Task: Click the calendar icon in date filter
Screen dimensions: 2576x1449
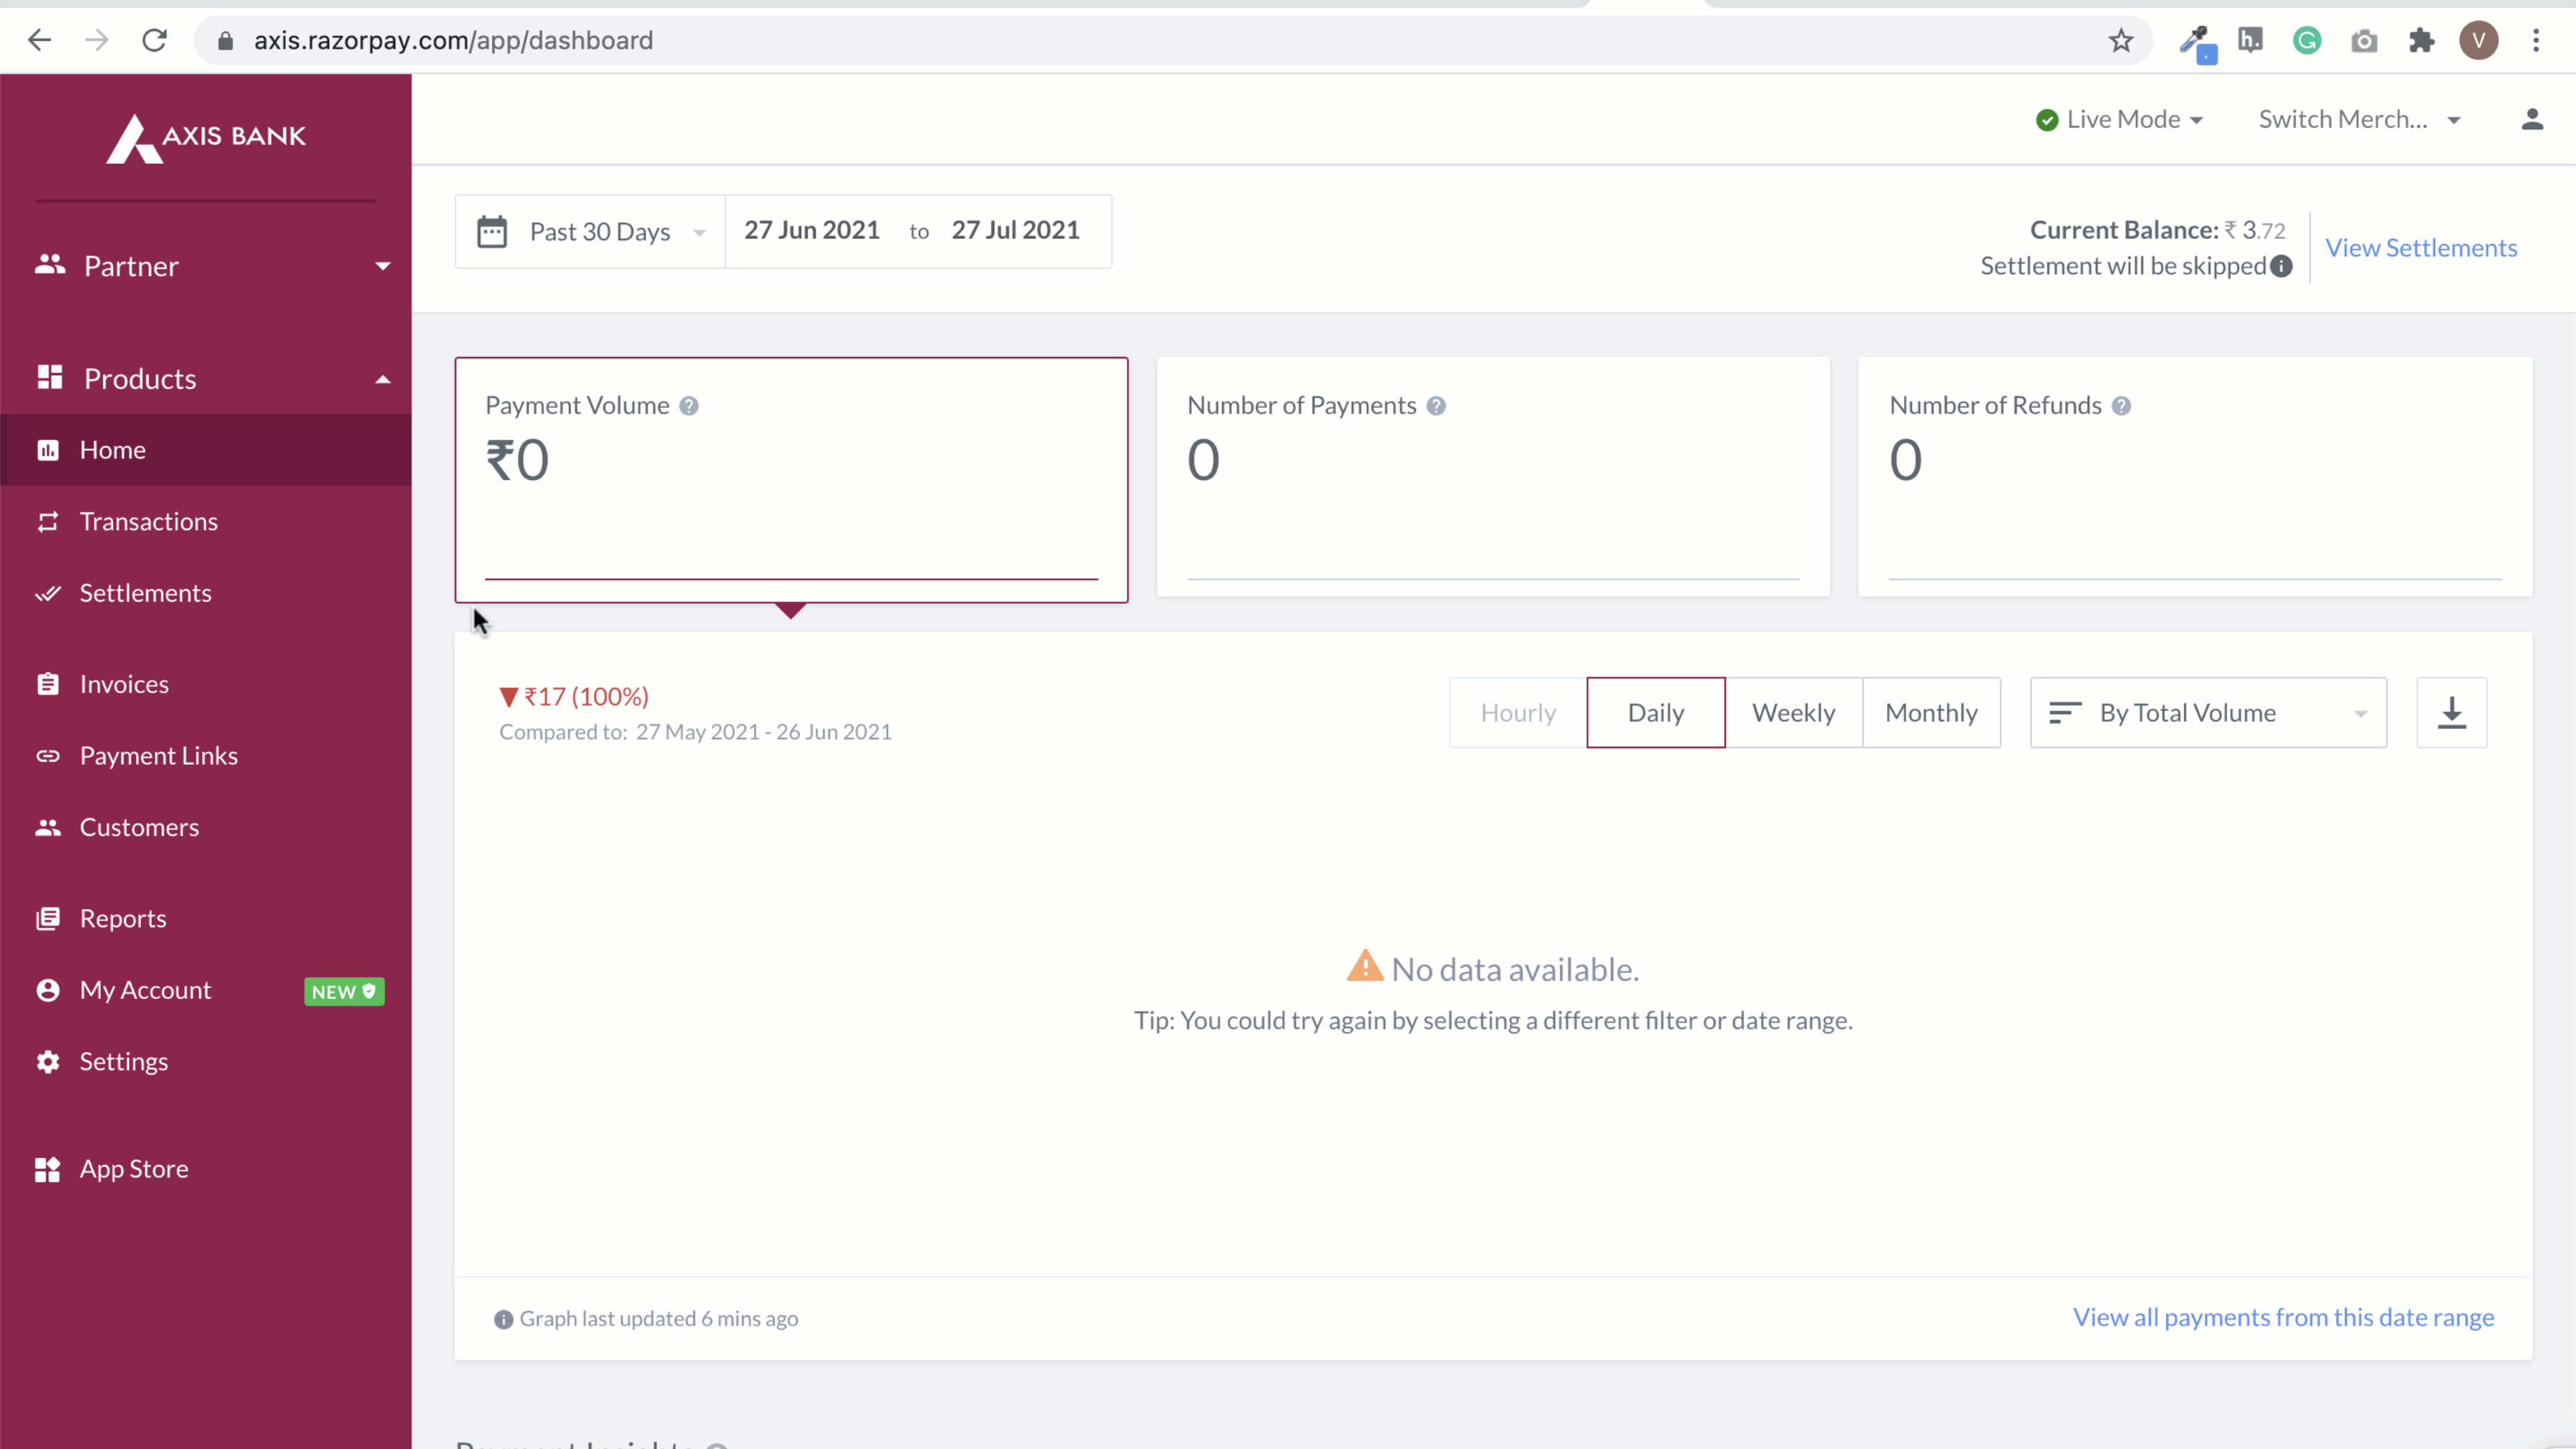Action: tap(491, 231)
